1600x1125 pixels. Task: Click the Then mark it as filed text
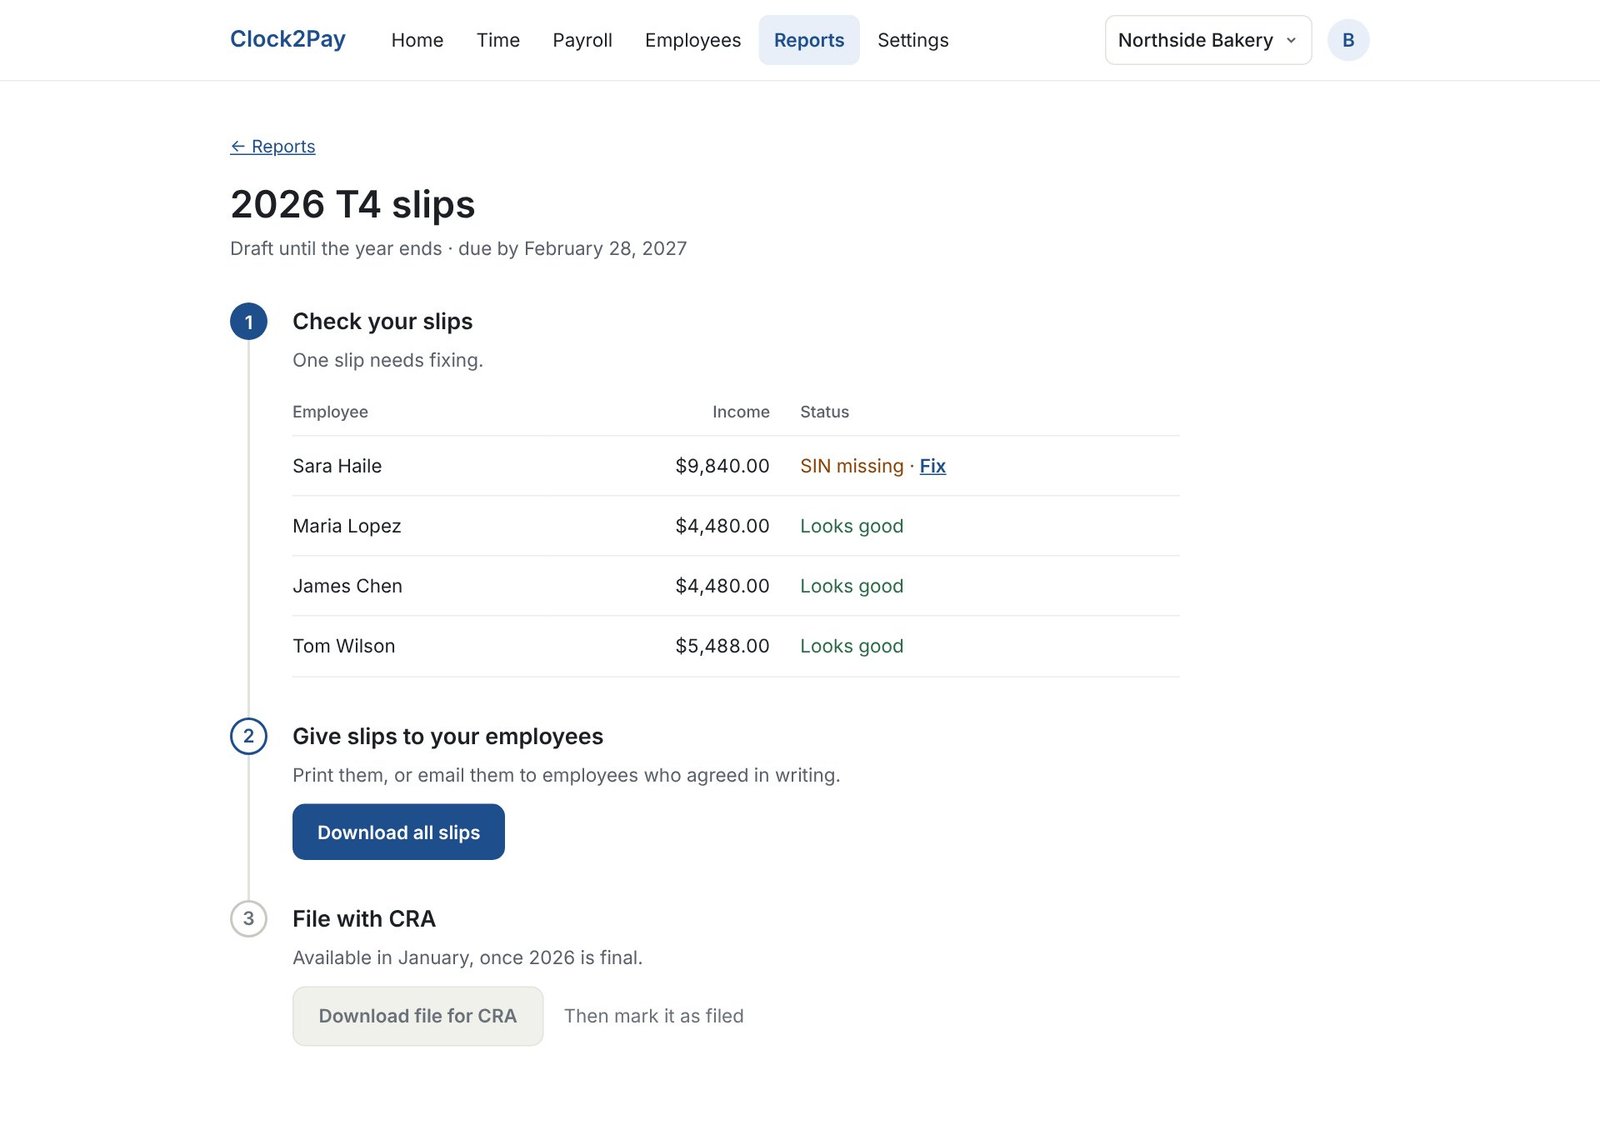pyautogui.click(x=654, y=1016)
